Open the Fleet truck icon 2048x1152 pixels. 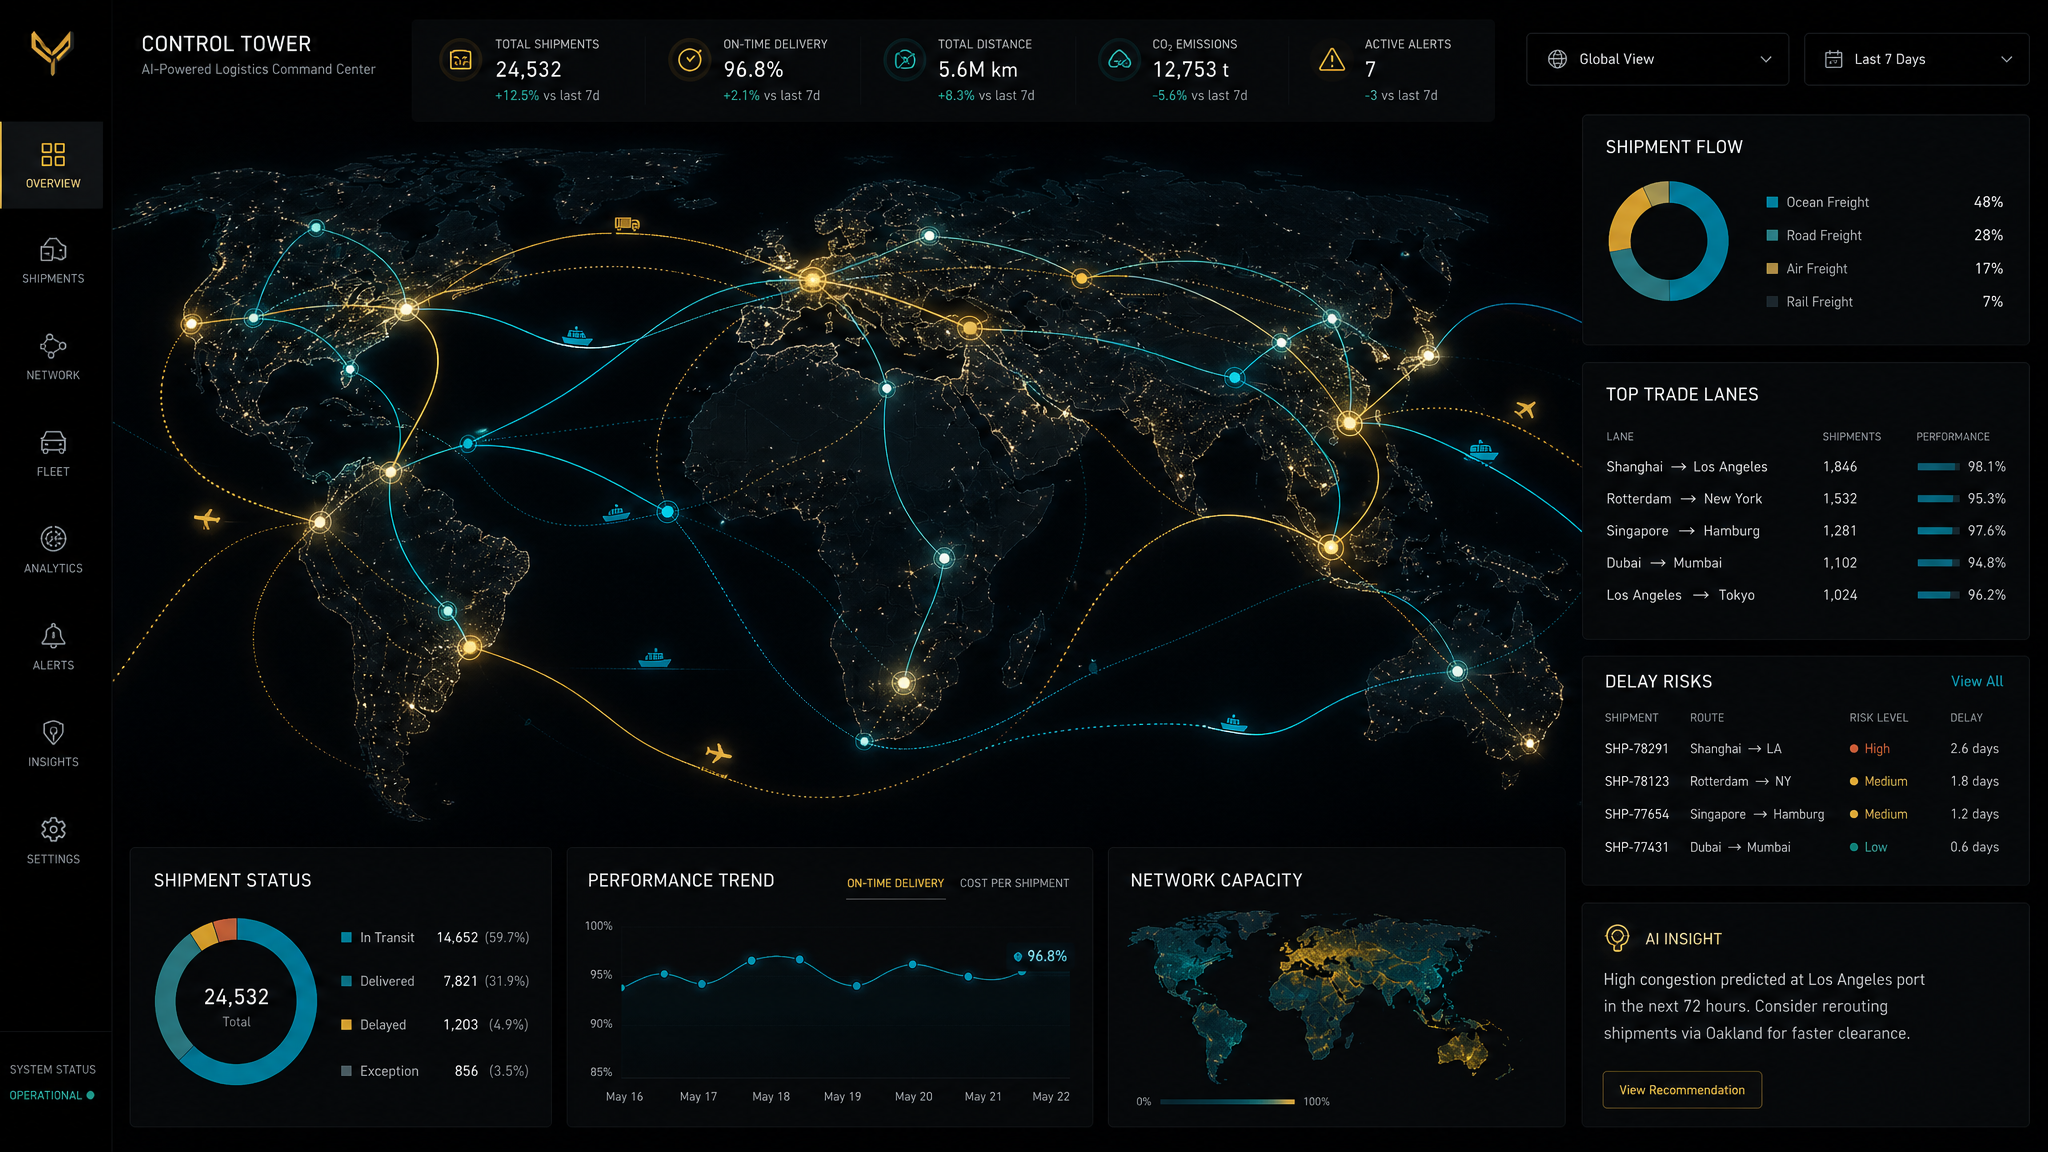point(53,442)
